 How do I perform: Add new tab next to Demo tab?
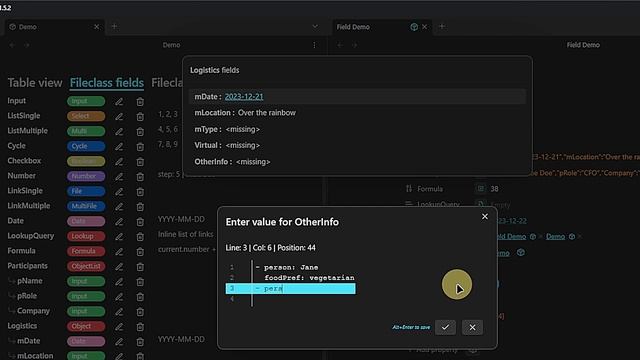click(114, 27)
